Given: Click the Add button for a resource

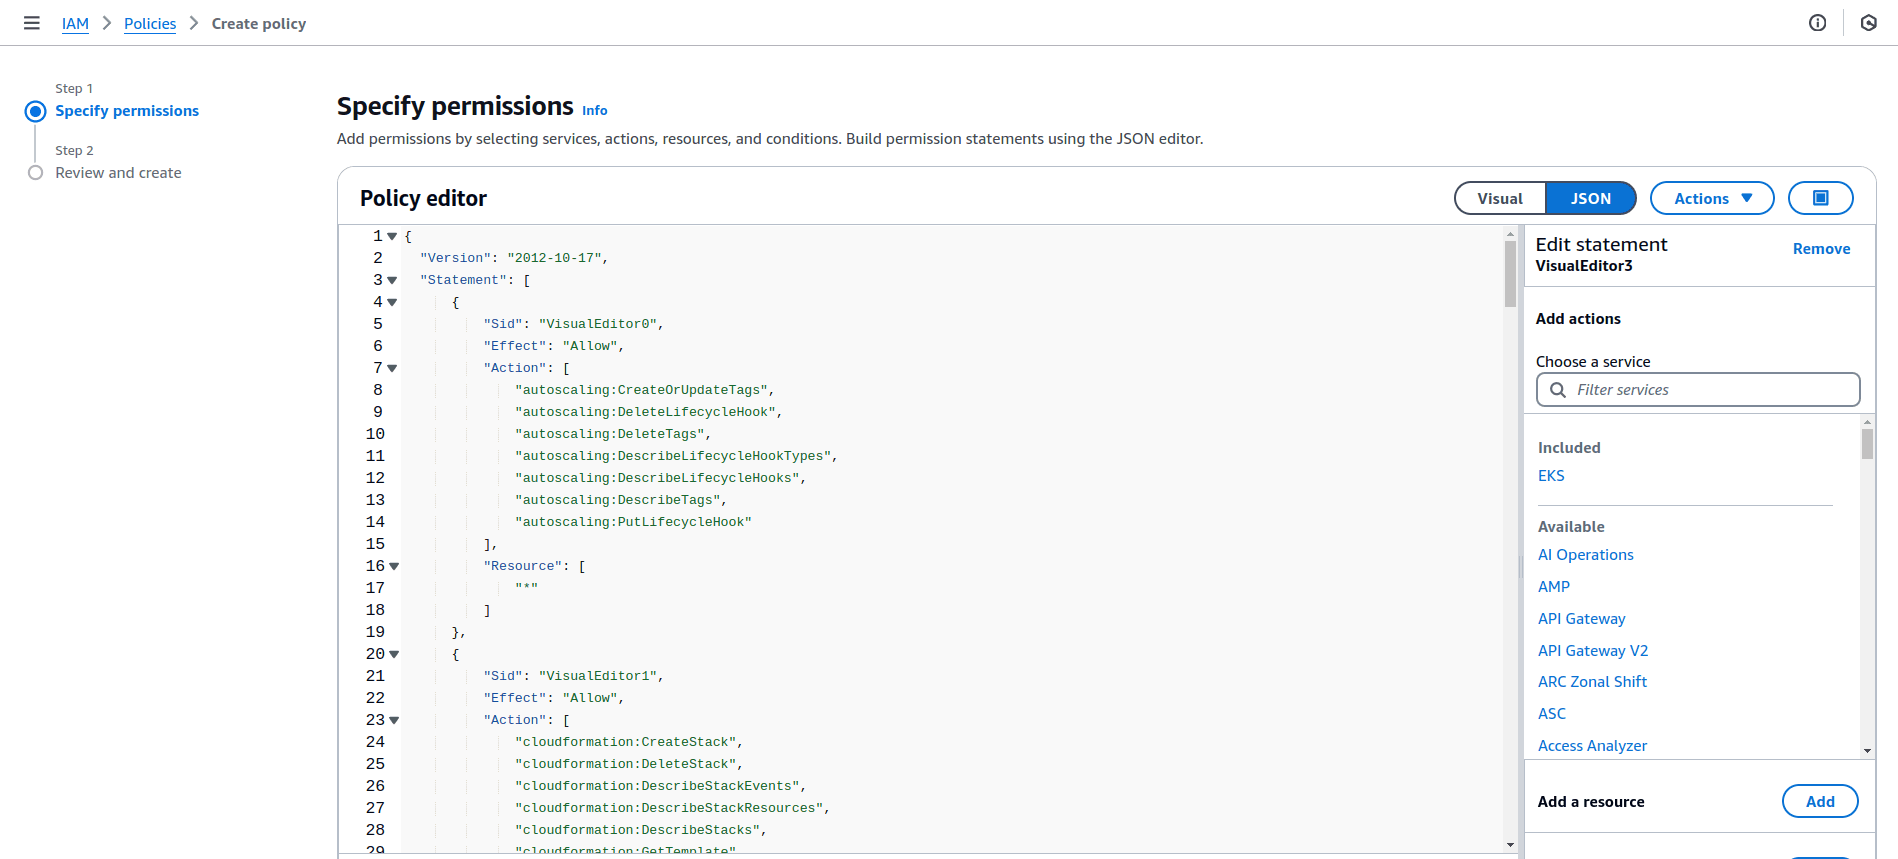Looking at the screenshot, I should click(x=1820, y=802).
